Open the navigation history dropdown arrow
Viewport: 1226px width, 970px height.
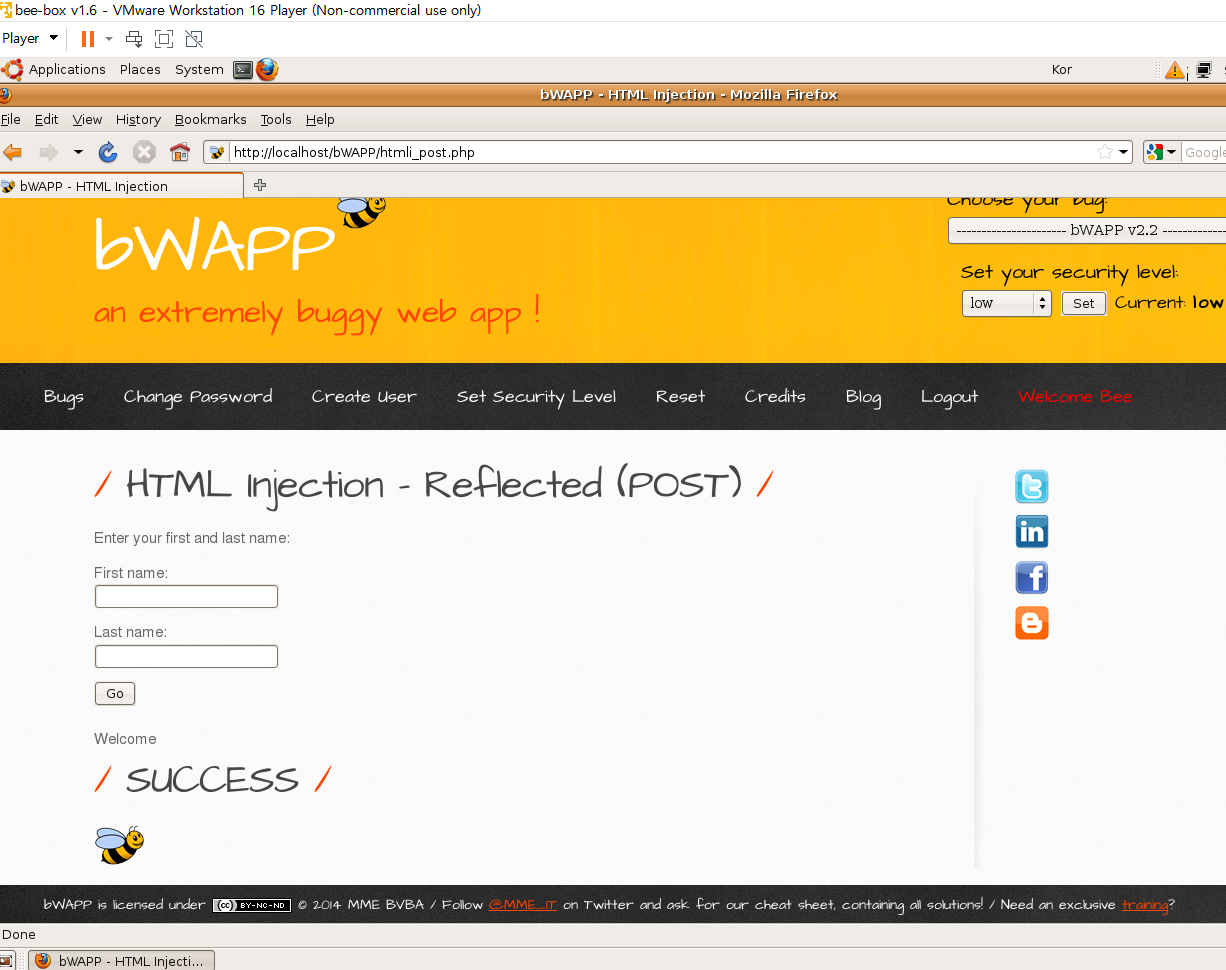pyautogui.click(x=78, y=152)
